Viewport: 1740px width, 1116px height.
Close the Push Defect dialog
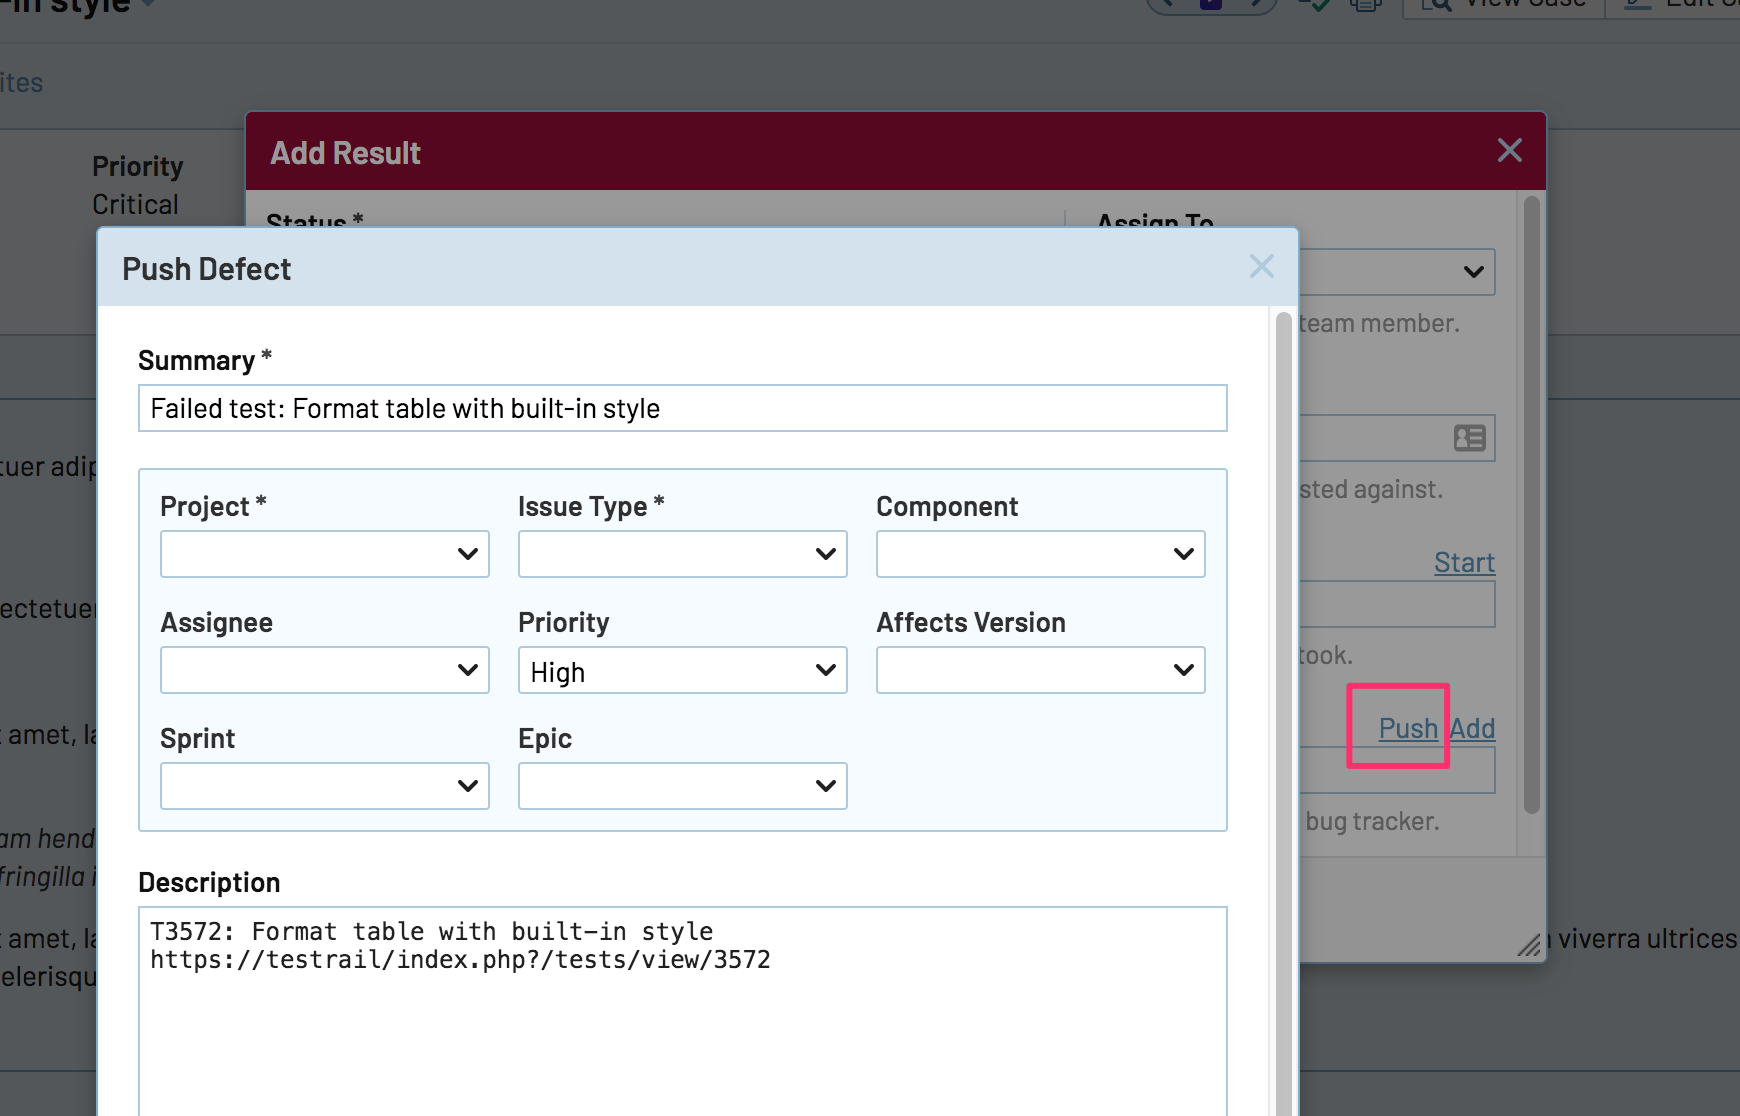(x=1261, y=267)
